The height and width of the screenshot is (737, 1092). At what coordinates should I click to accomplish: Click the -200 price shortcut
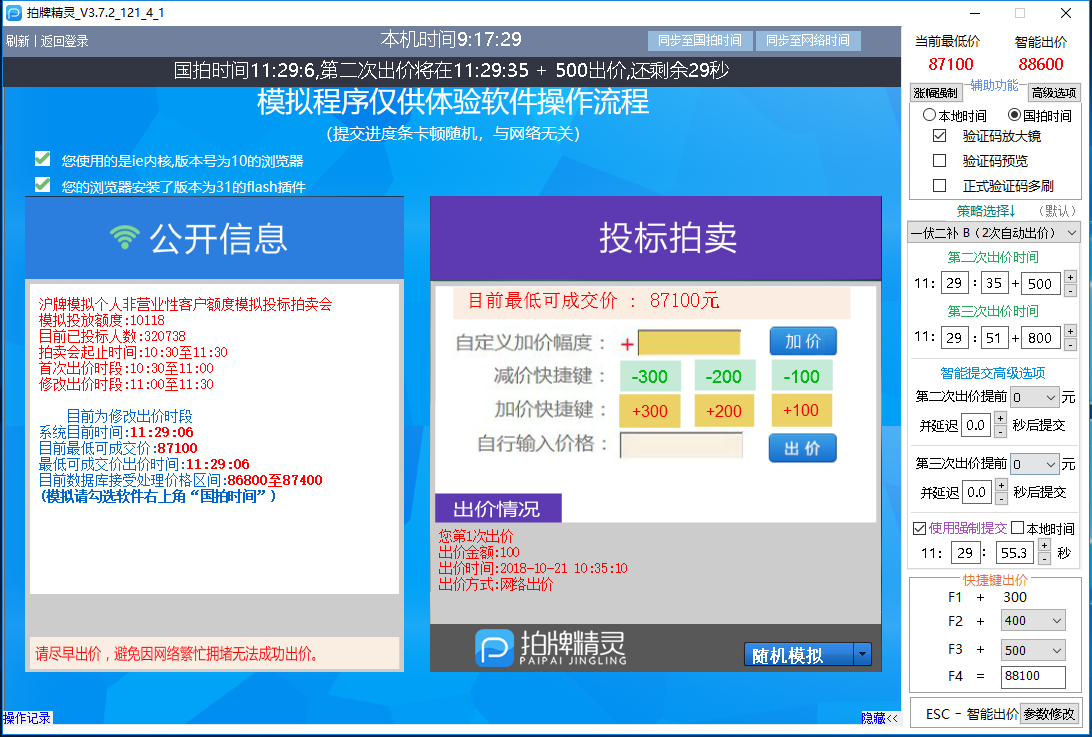(724, 376)
